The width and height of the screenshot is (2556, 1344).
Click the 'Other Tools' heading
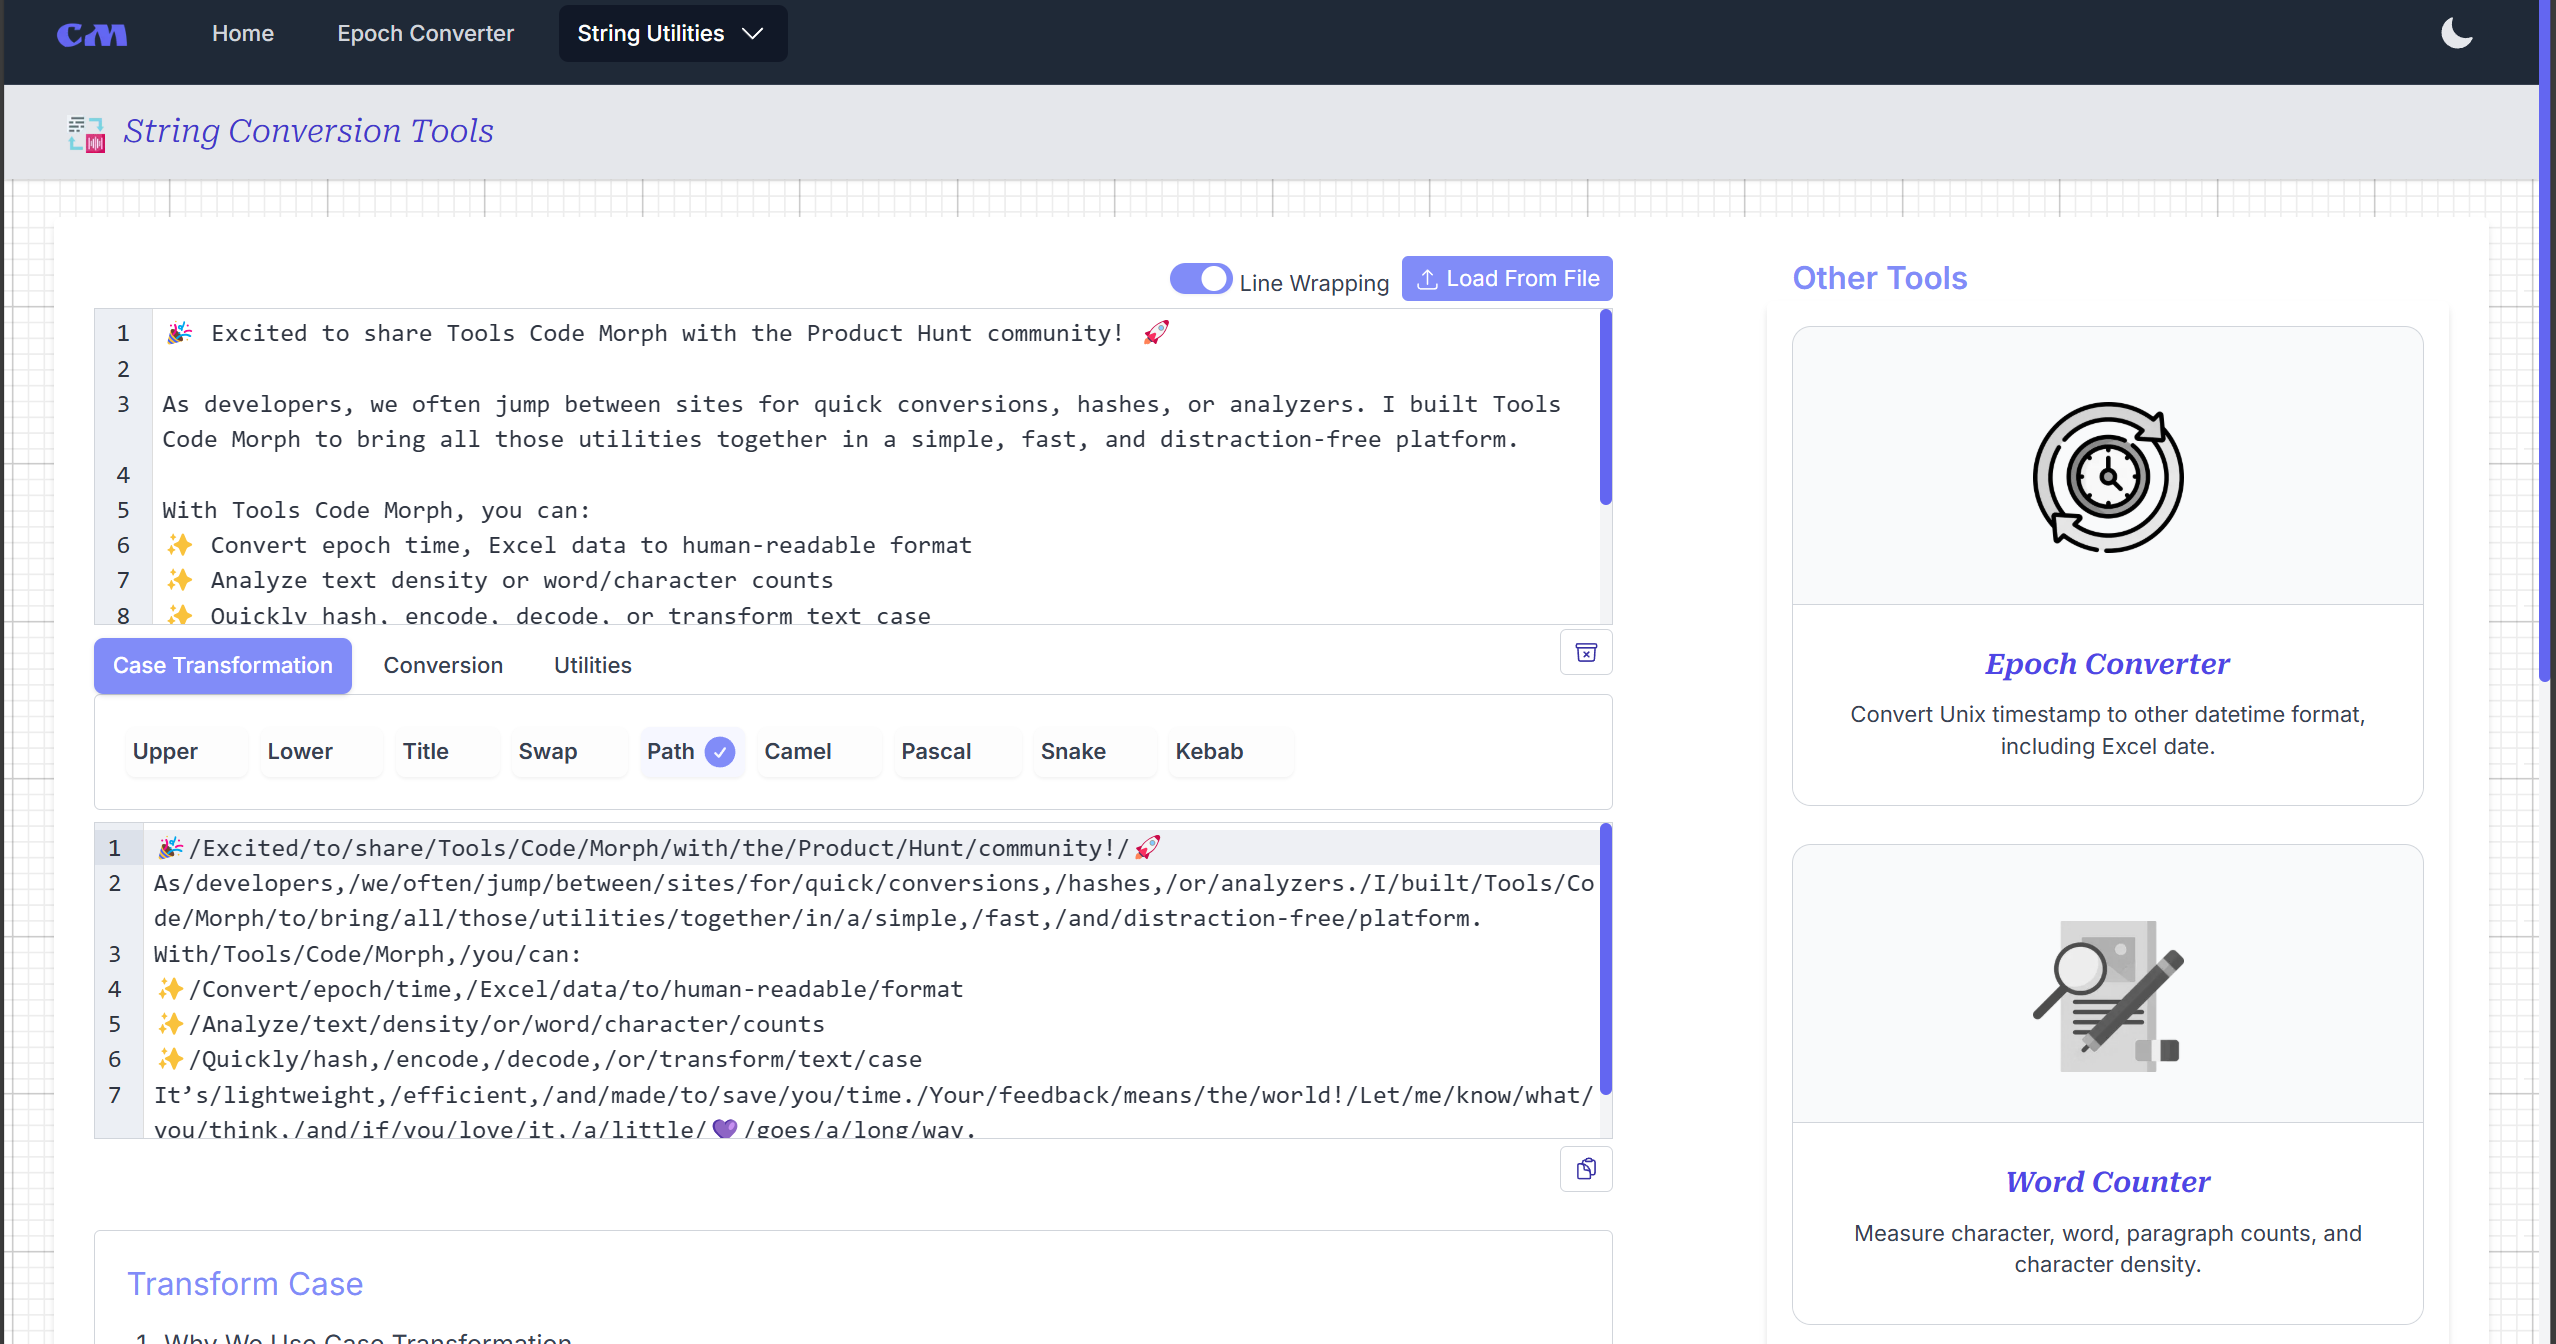pos(1879,278)
